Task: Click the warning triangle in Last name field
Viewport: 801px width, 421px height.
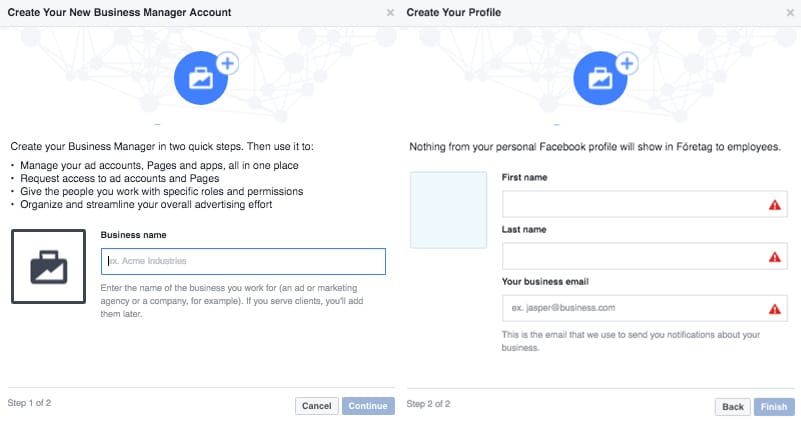Action: point(774,257)
